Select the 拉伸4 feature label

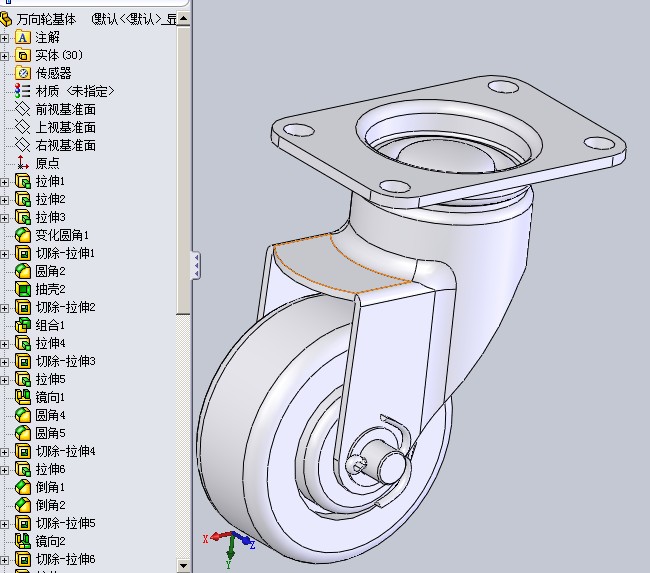pyautogui.click(x=50, y=343)
